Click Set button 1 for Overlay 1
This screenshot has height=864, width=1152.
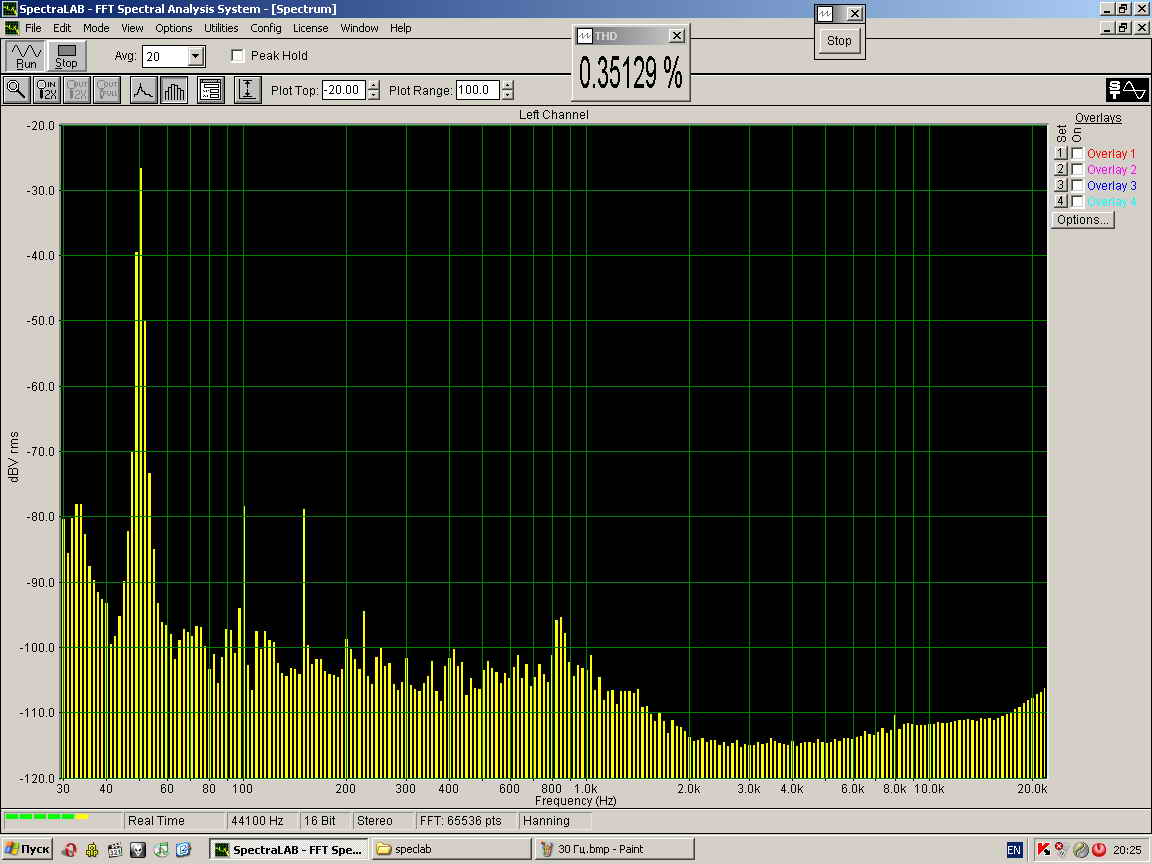pos(1060,153)
